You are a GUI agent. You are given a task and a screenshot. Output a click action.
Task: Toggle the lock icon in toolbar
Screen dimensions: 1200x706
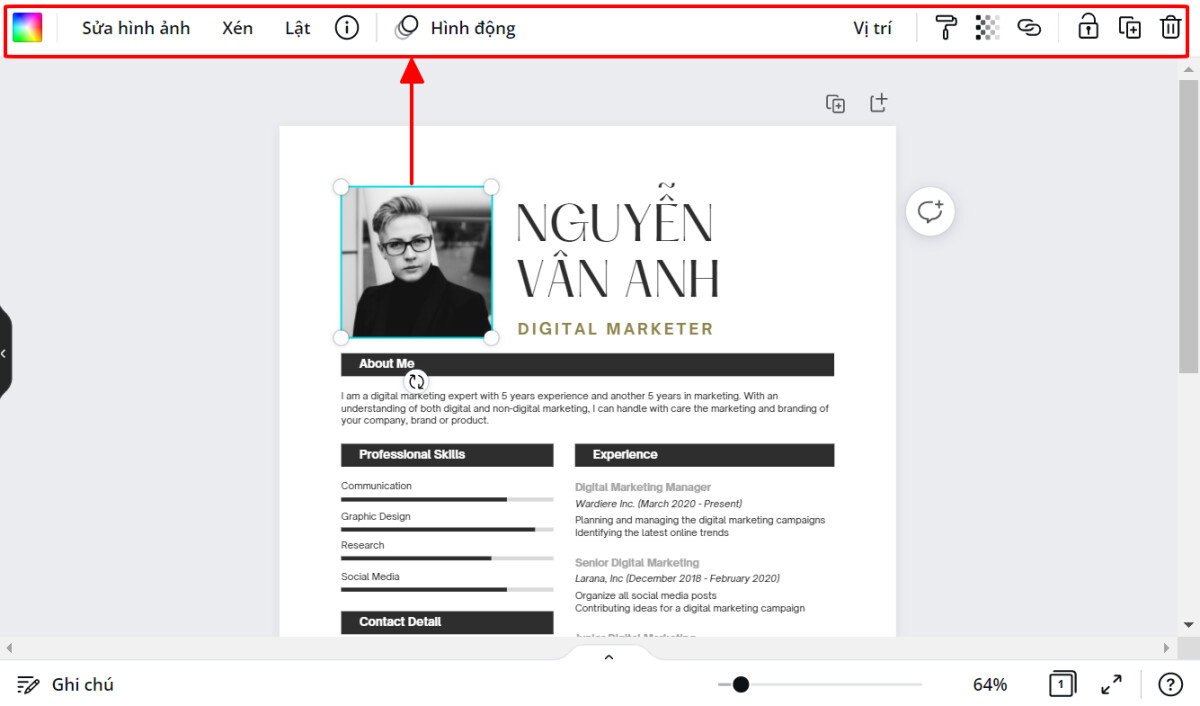(x=1088, y=27)
